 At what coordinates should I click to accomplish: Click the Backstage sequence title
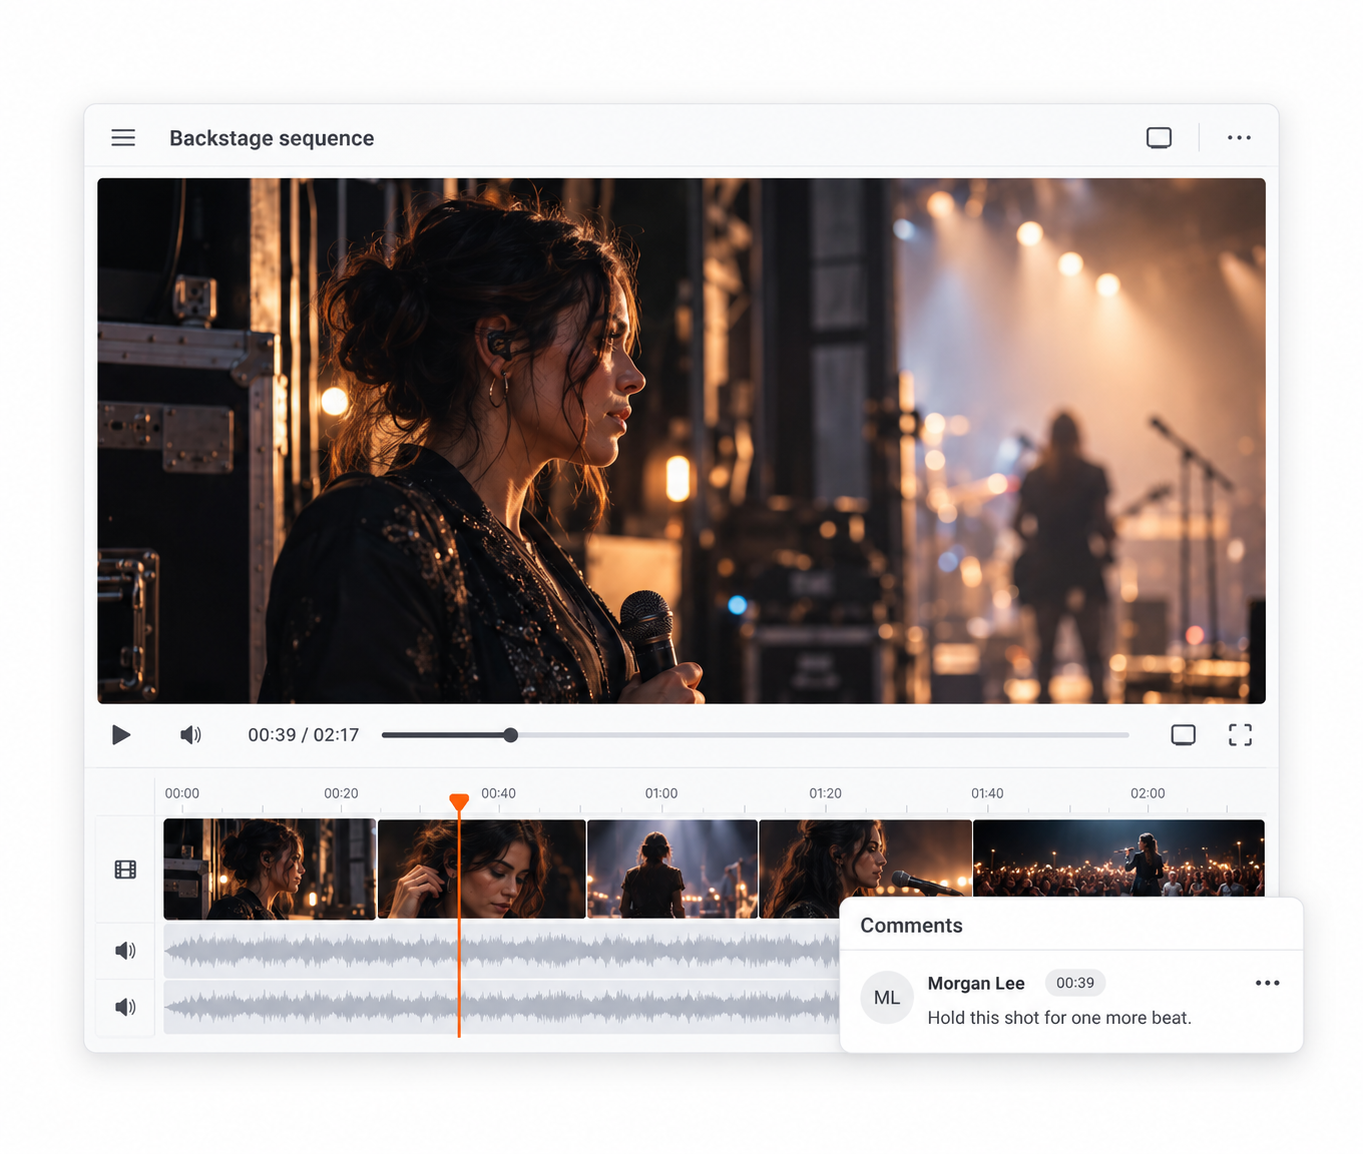coord(272,138)
